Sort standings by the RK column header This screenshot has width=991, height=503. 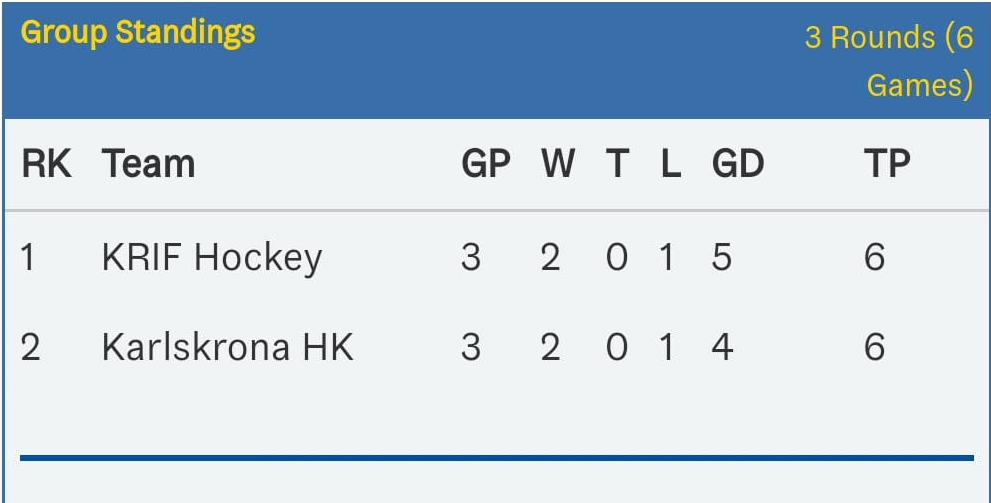(46, 164)
